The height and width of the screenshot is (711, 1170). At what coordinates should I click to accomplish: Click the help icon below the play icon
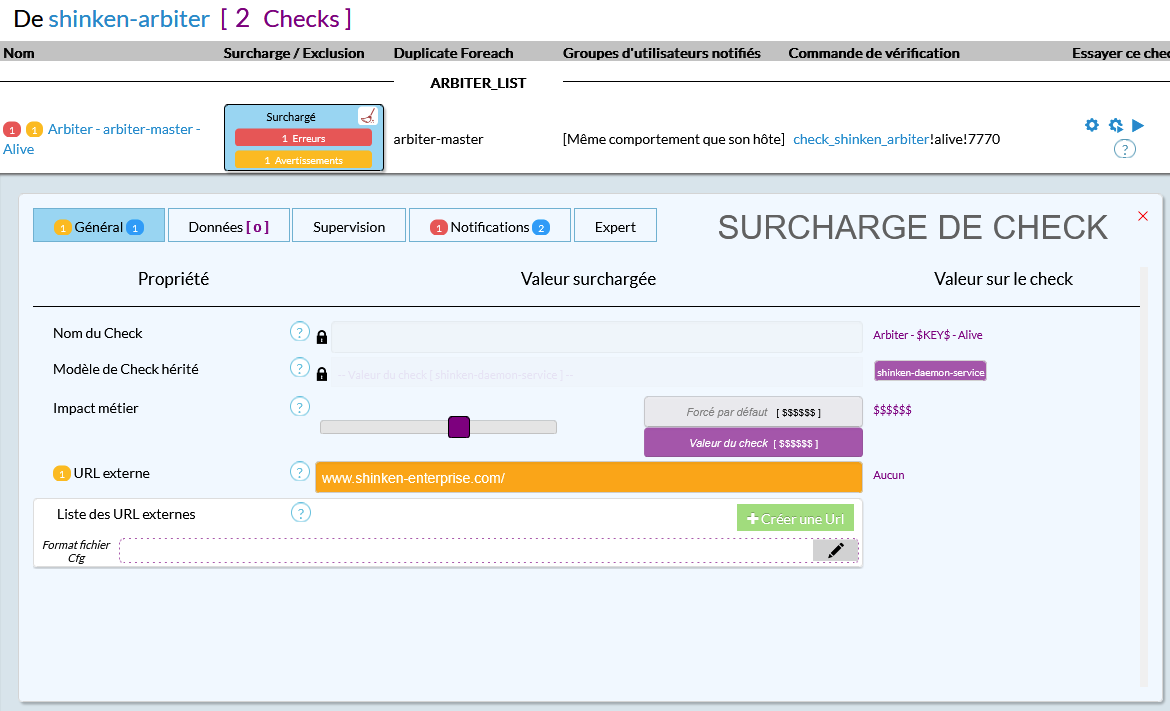coord(1125,149)
